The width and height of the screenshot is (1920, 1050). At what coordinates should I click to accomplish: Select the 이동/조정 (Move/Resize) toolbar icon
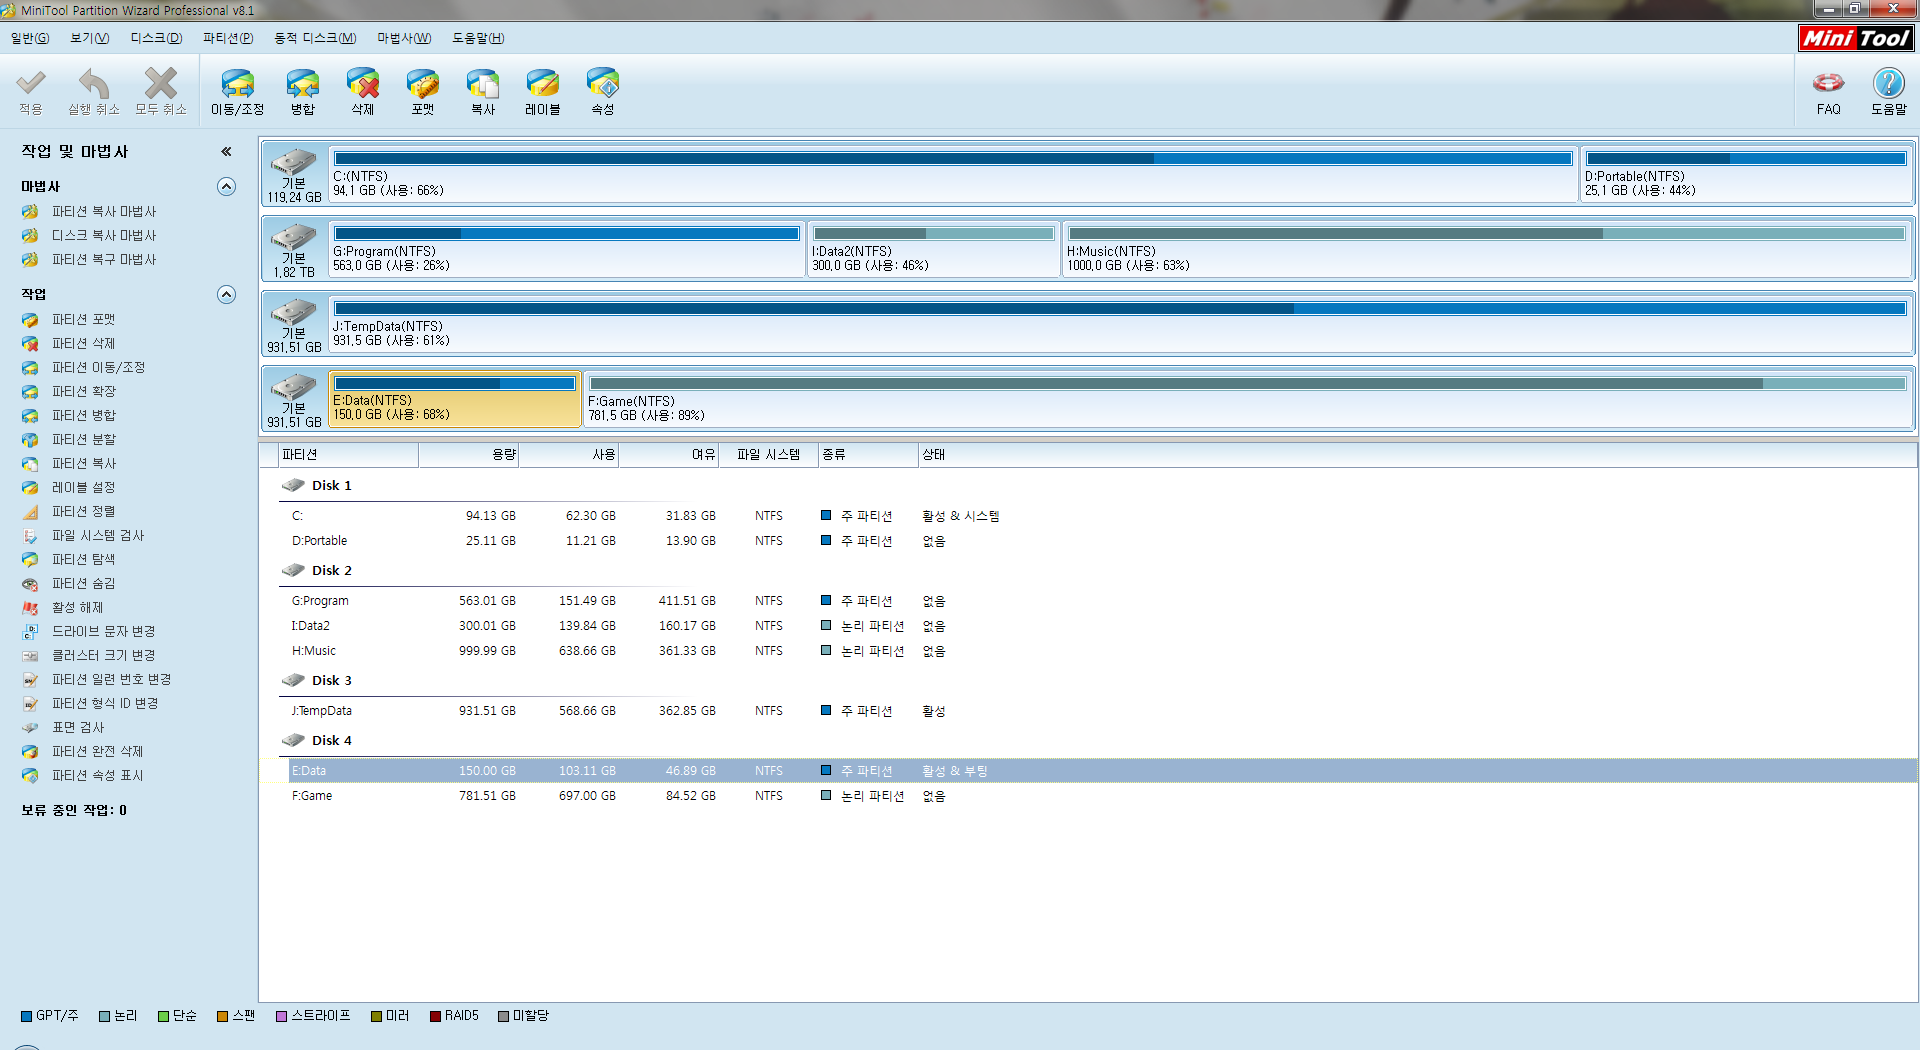(237, 83)
